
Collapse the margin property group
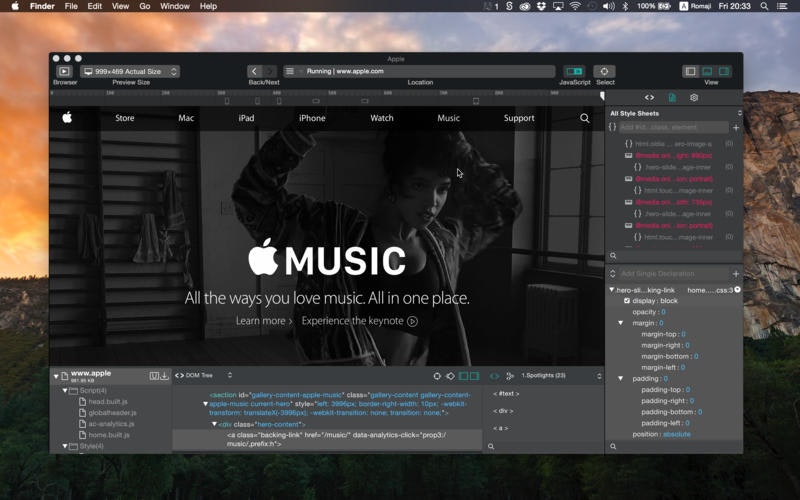click(620, 323)
